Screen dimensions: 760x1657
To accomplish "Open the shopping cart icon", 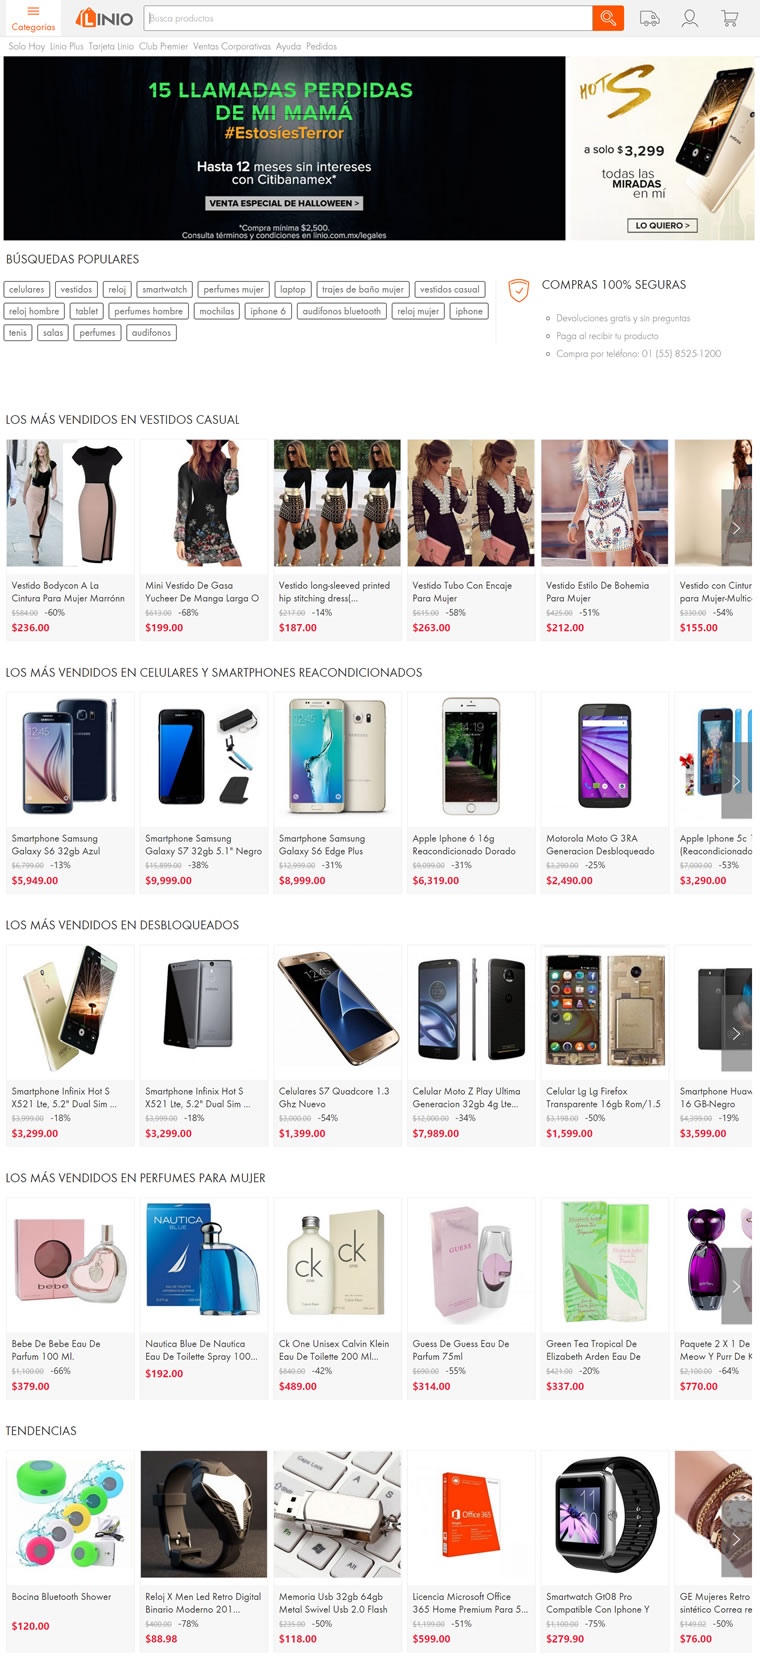I will coord(730,18).
